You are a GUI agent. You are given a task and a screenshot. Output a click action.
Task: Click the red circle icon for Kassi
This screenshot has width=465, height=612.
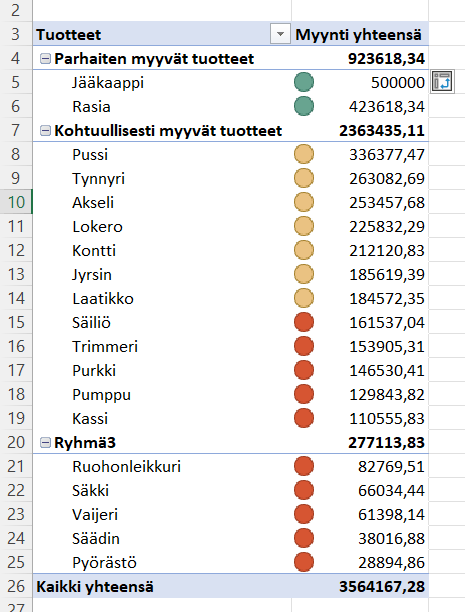point(304,418)
